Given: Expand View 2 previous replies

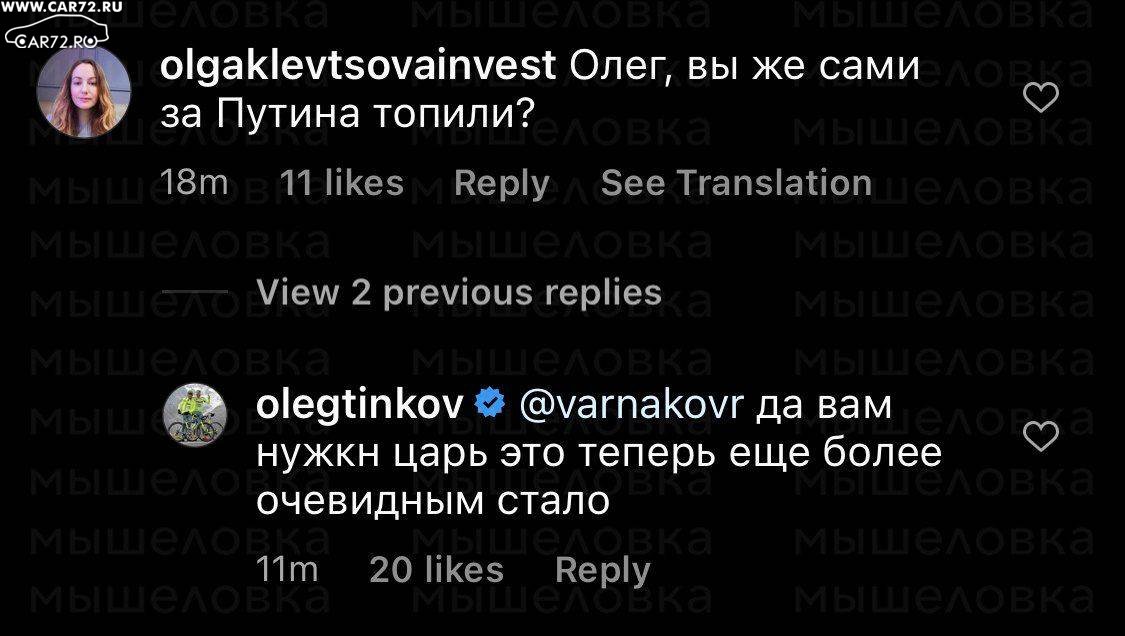Looking at the screenshot, I should click(x=458, y=293).
